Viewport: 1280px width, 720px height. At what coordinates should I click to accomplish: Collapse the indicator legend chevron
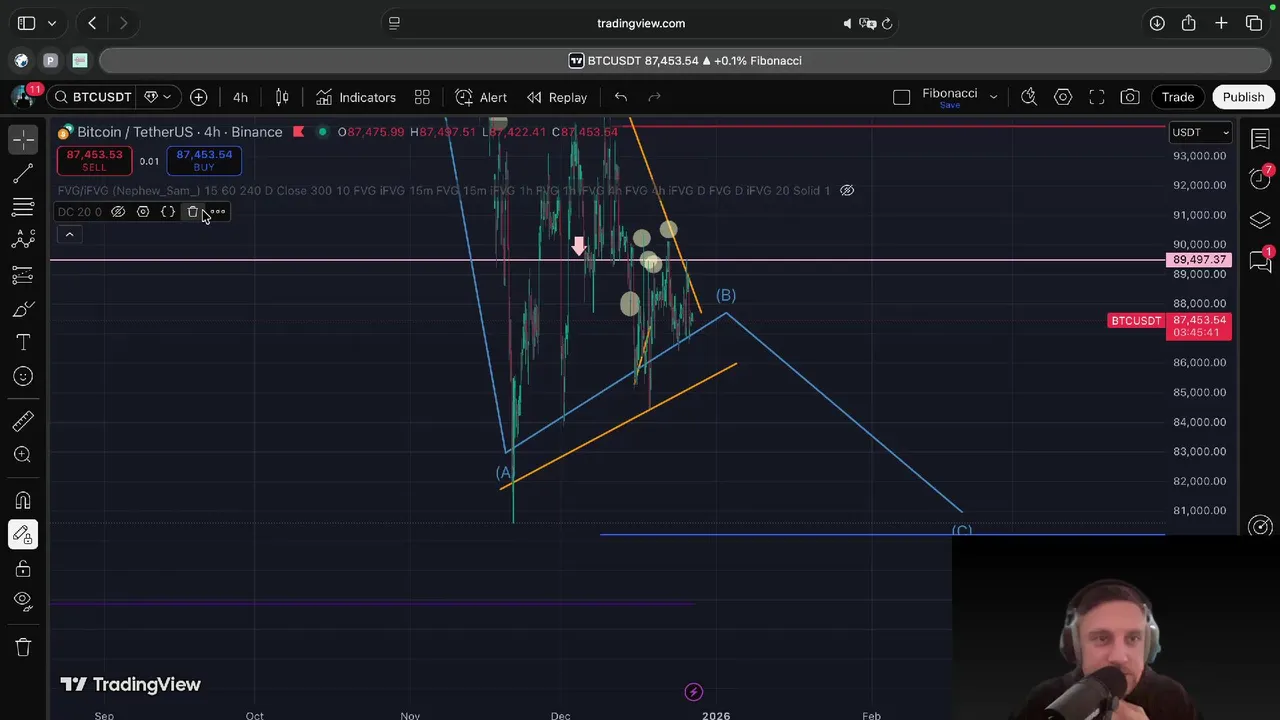click(69, 234)
